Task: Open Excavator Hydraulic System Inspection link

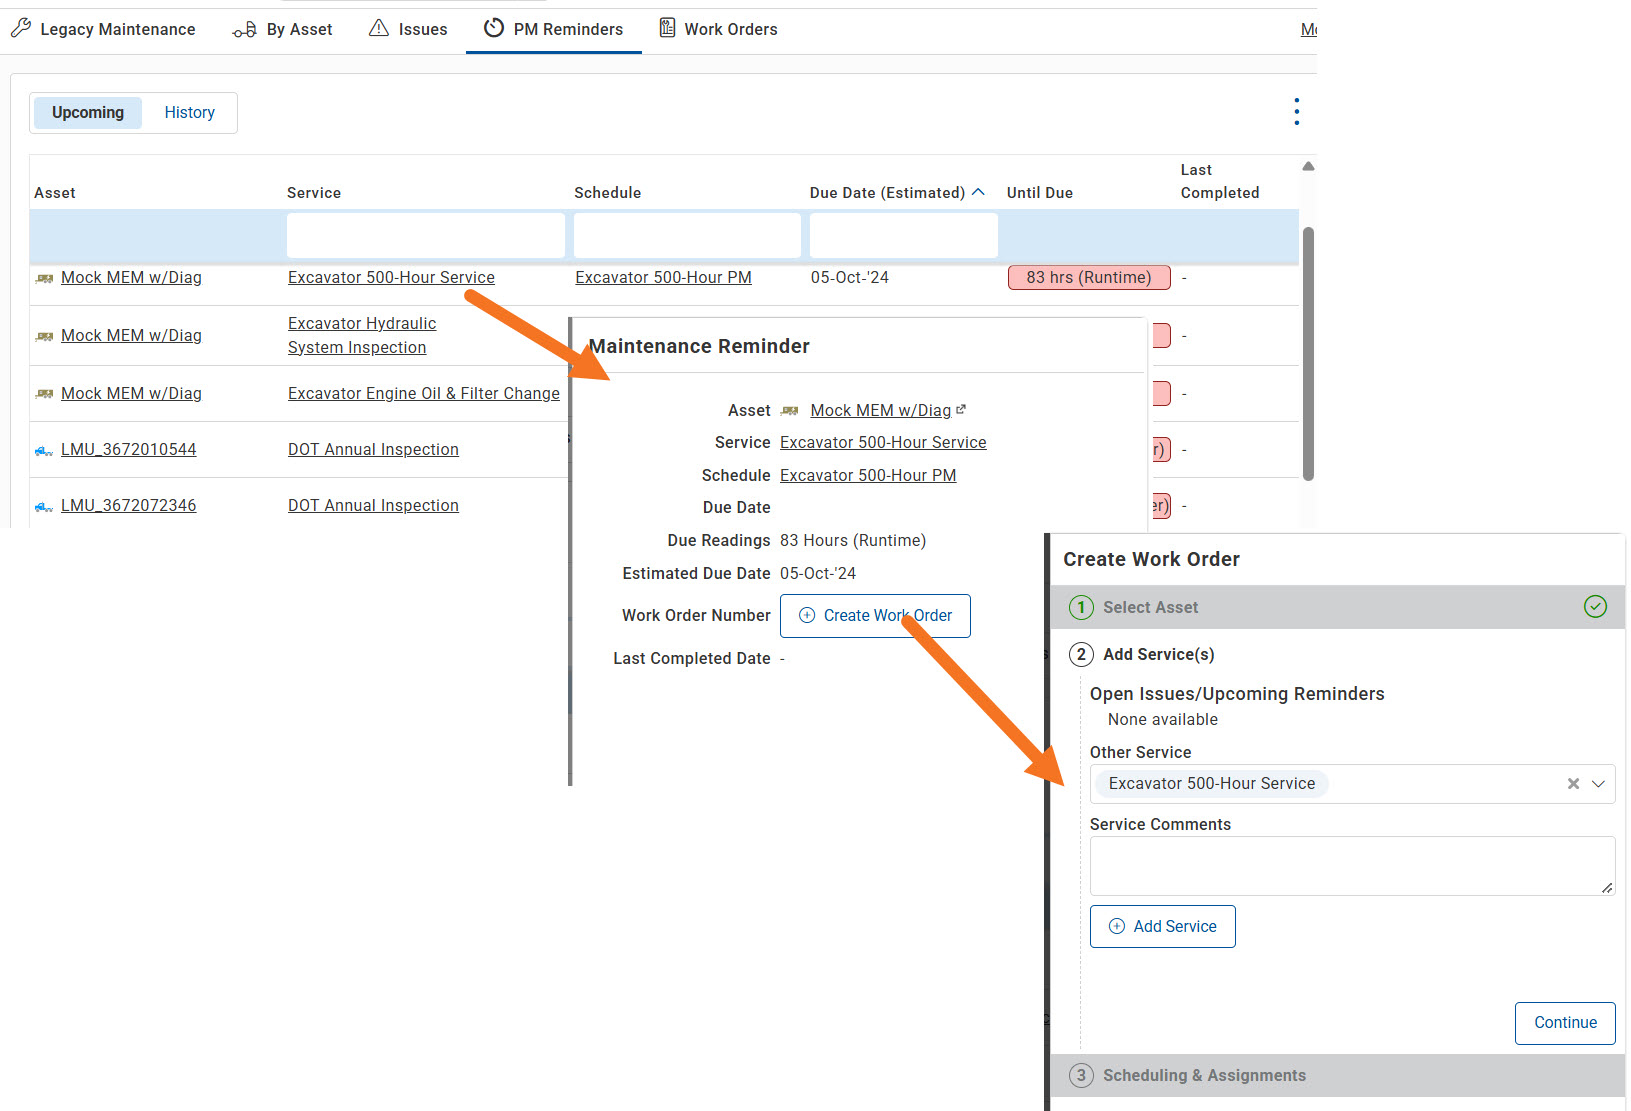Action: [x=362, y=336]
